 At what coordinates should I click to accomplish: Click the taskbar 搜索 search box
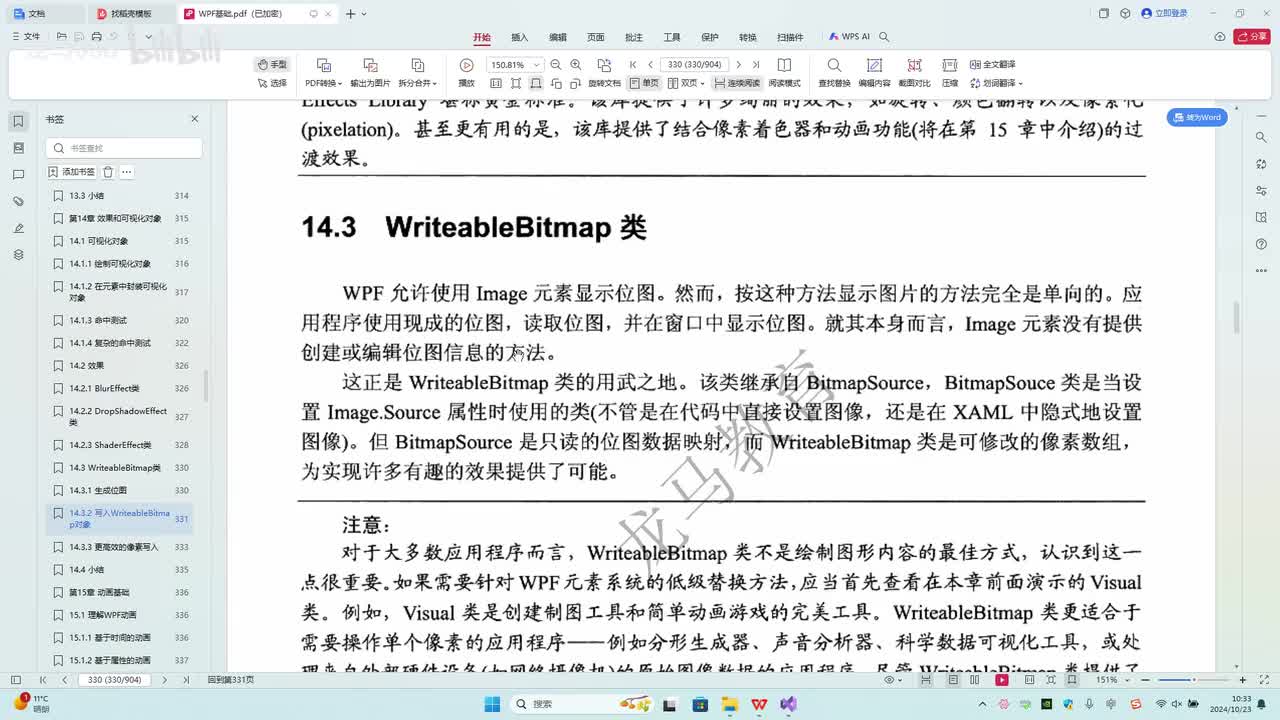(x=584, y=704)
